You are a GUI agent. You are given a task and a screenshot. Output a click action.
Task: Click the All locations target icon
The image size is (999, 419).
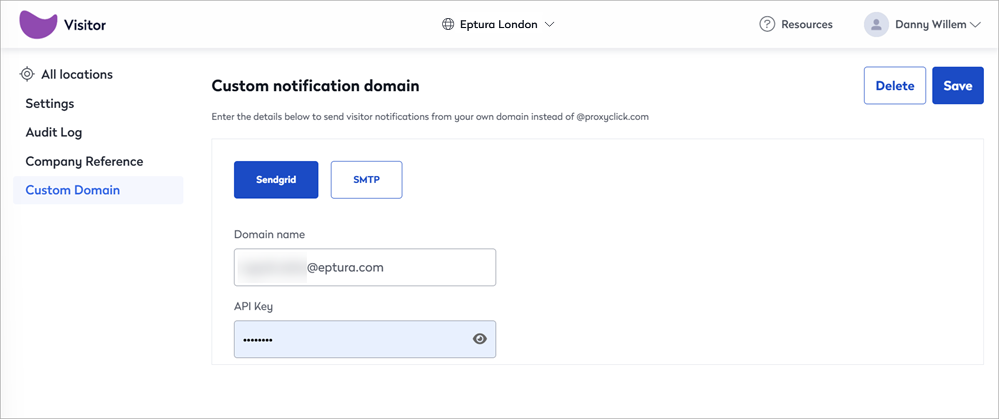pyautogui.click(x=27, y=75)
